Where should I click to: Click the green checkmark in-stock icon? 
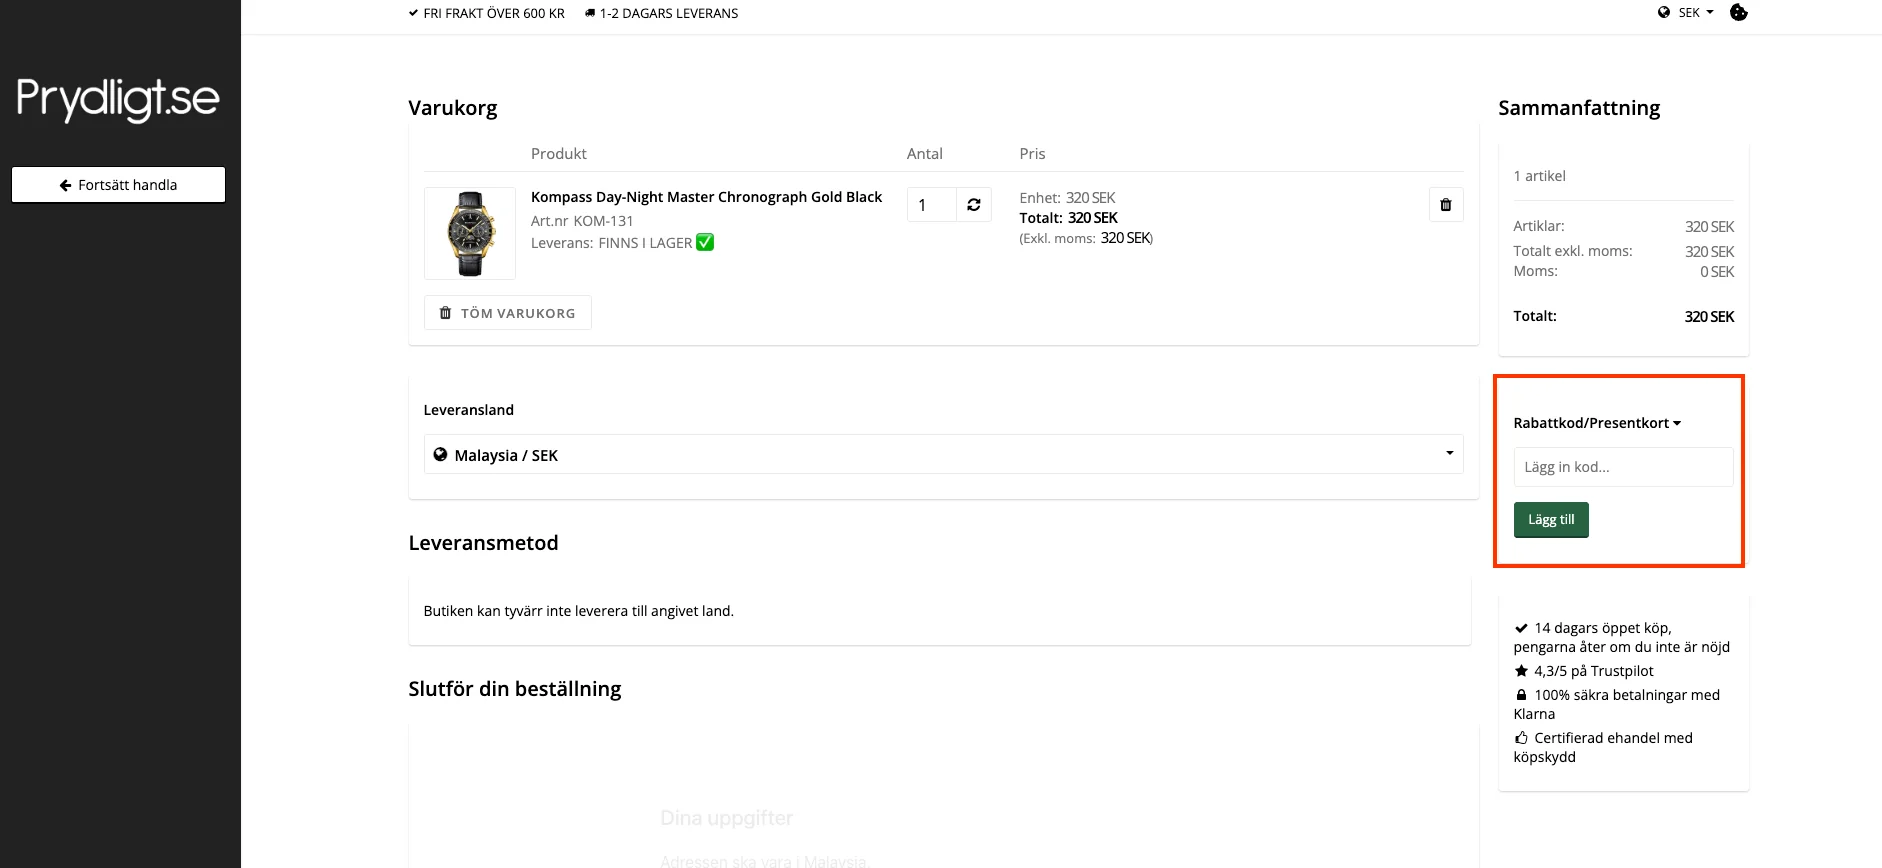pos(705,243)
